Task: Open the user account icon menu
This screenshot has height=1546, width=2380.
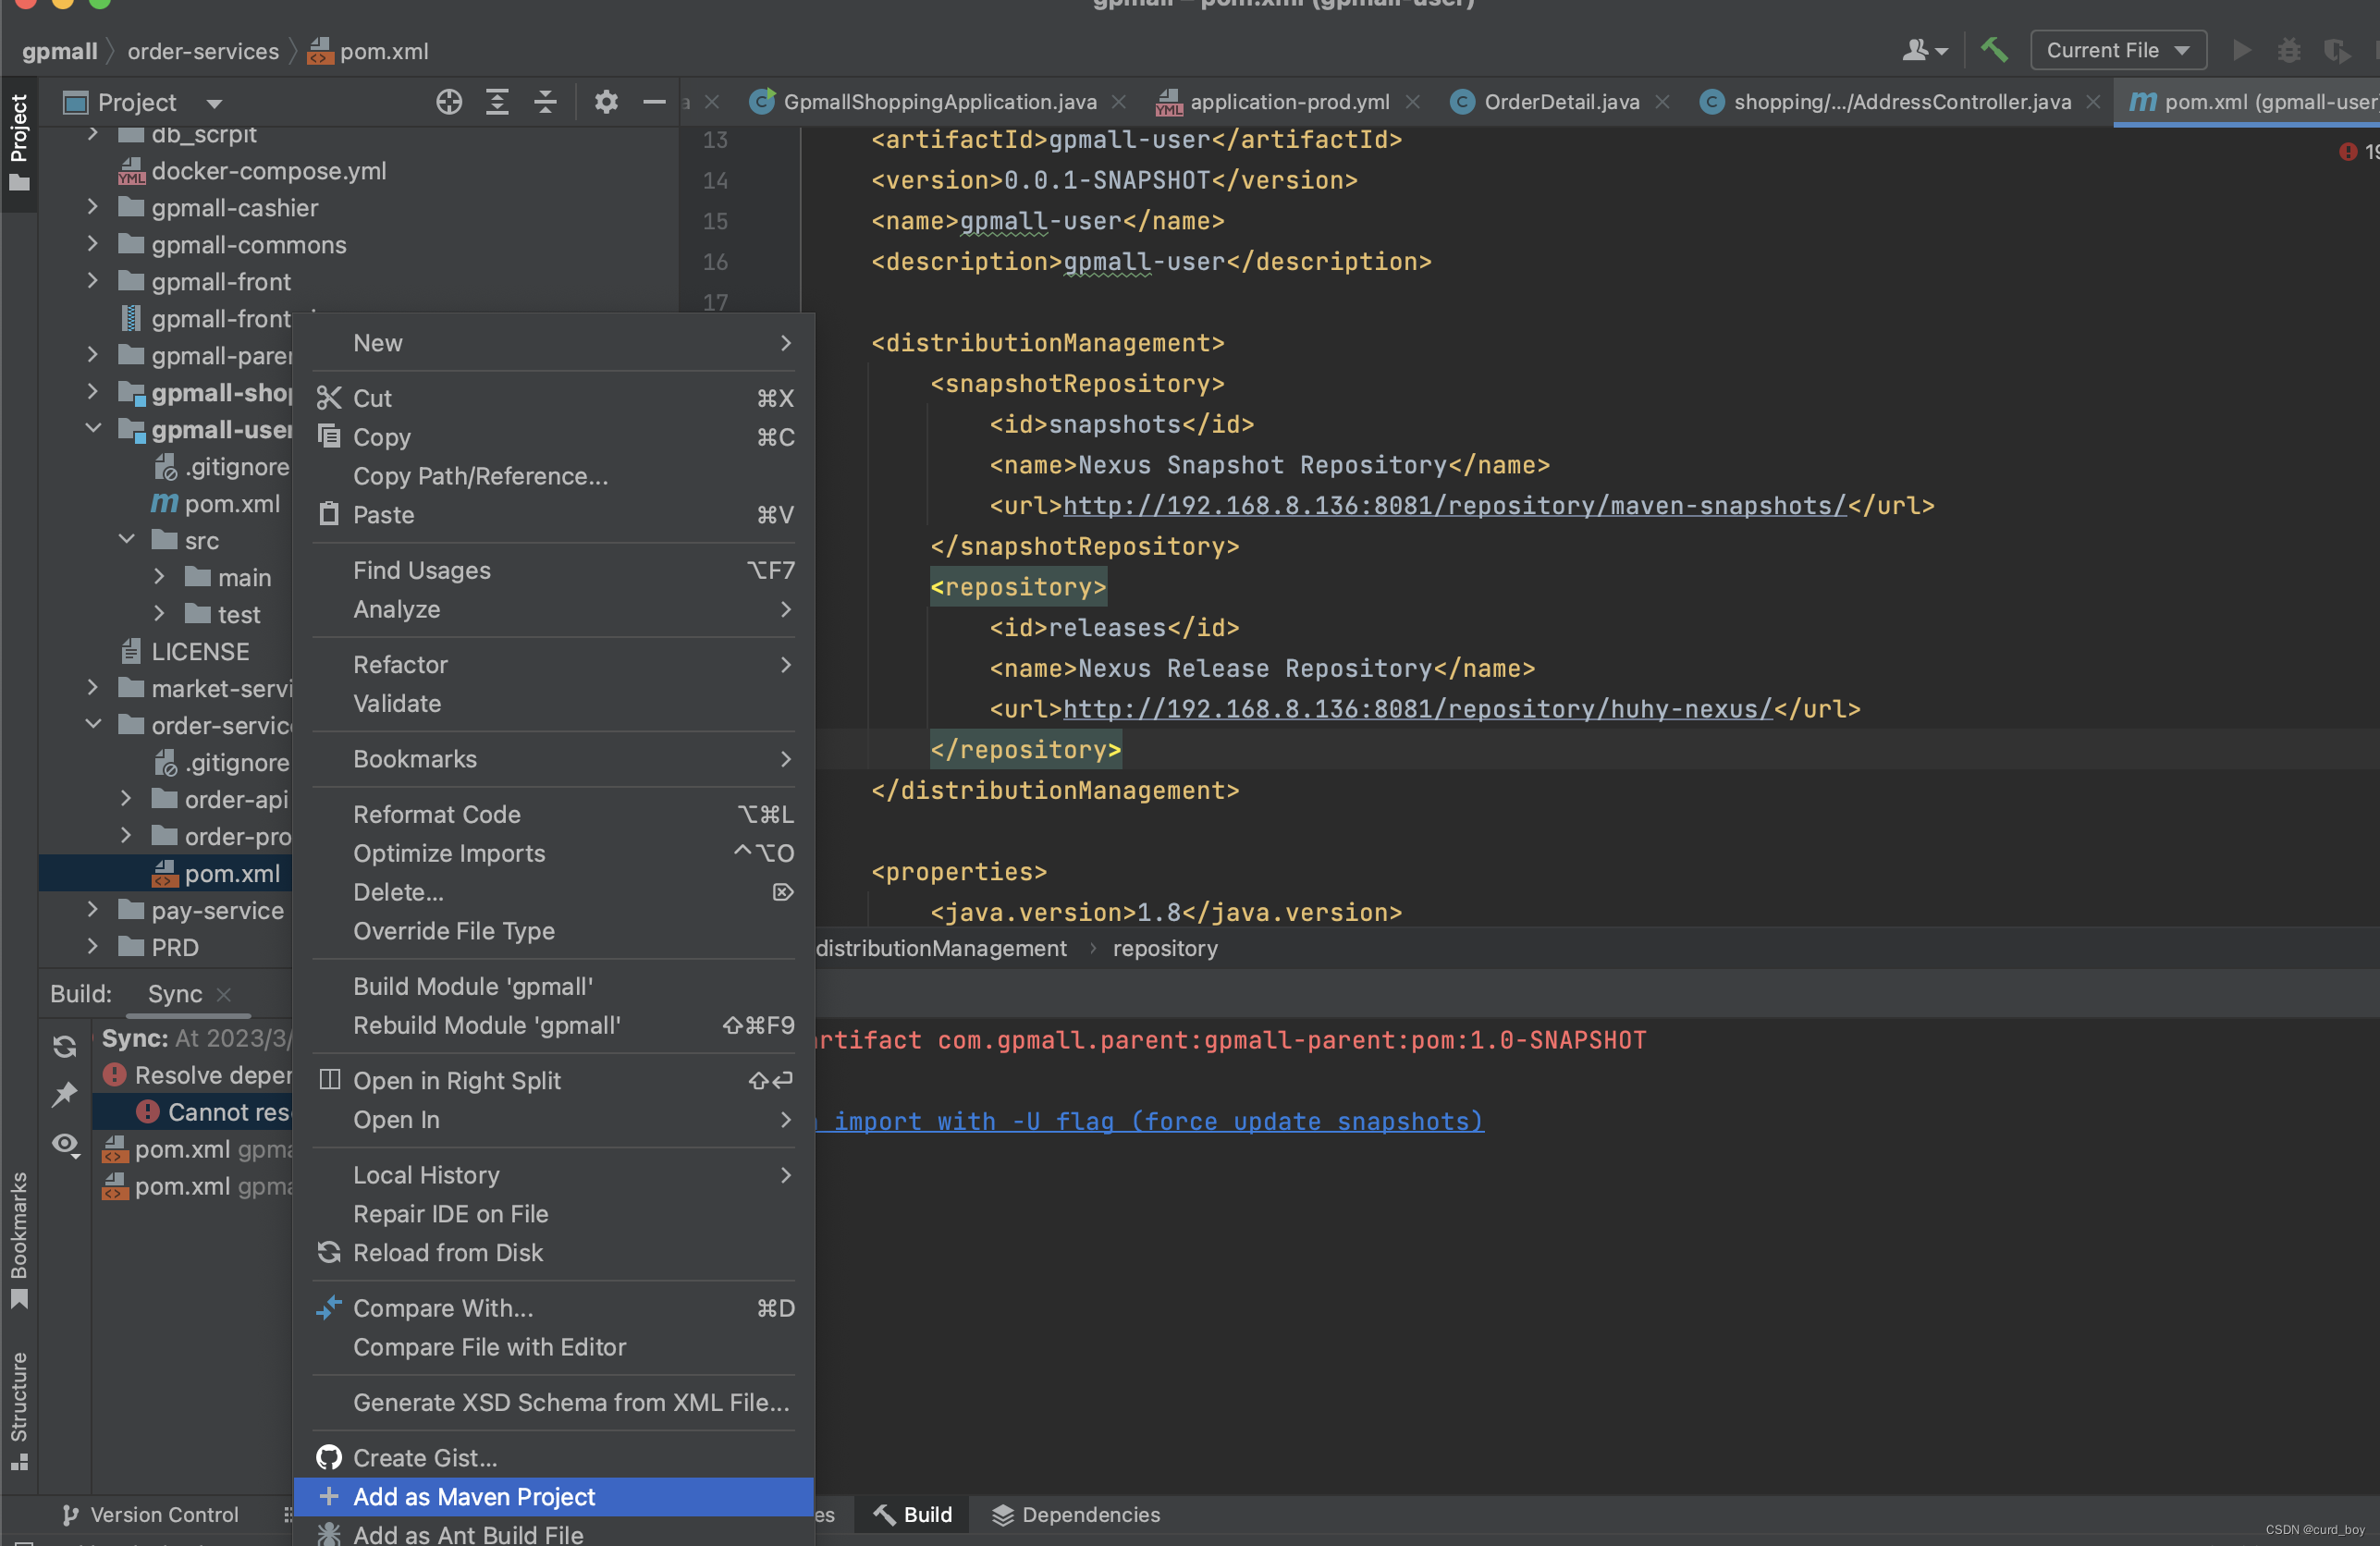Action: click(x=1924, y=50)
